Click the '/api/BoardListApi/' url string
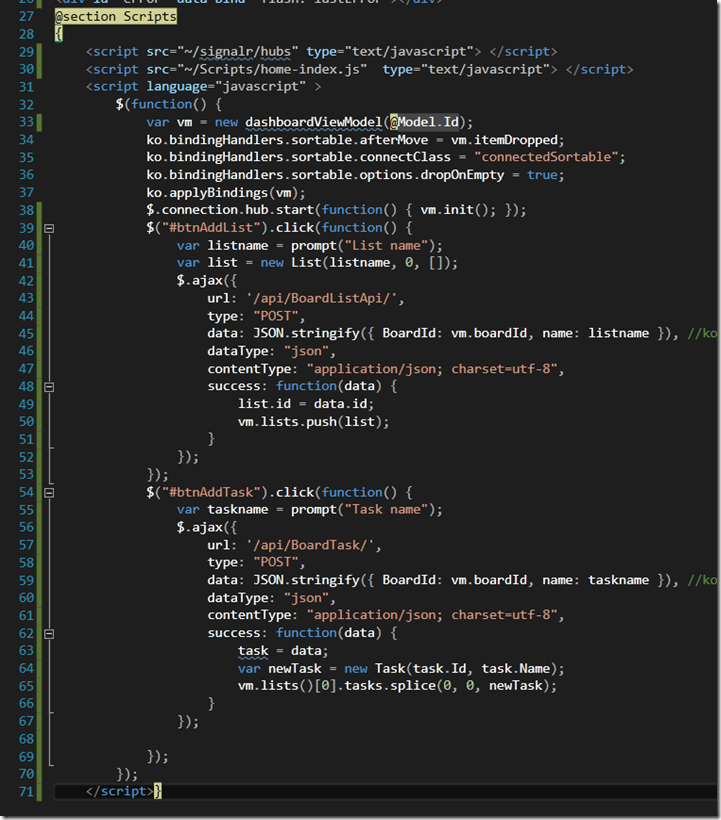 click(x=322, y=299)
